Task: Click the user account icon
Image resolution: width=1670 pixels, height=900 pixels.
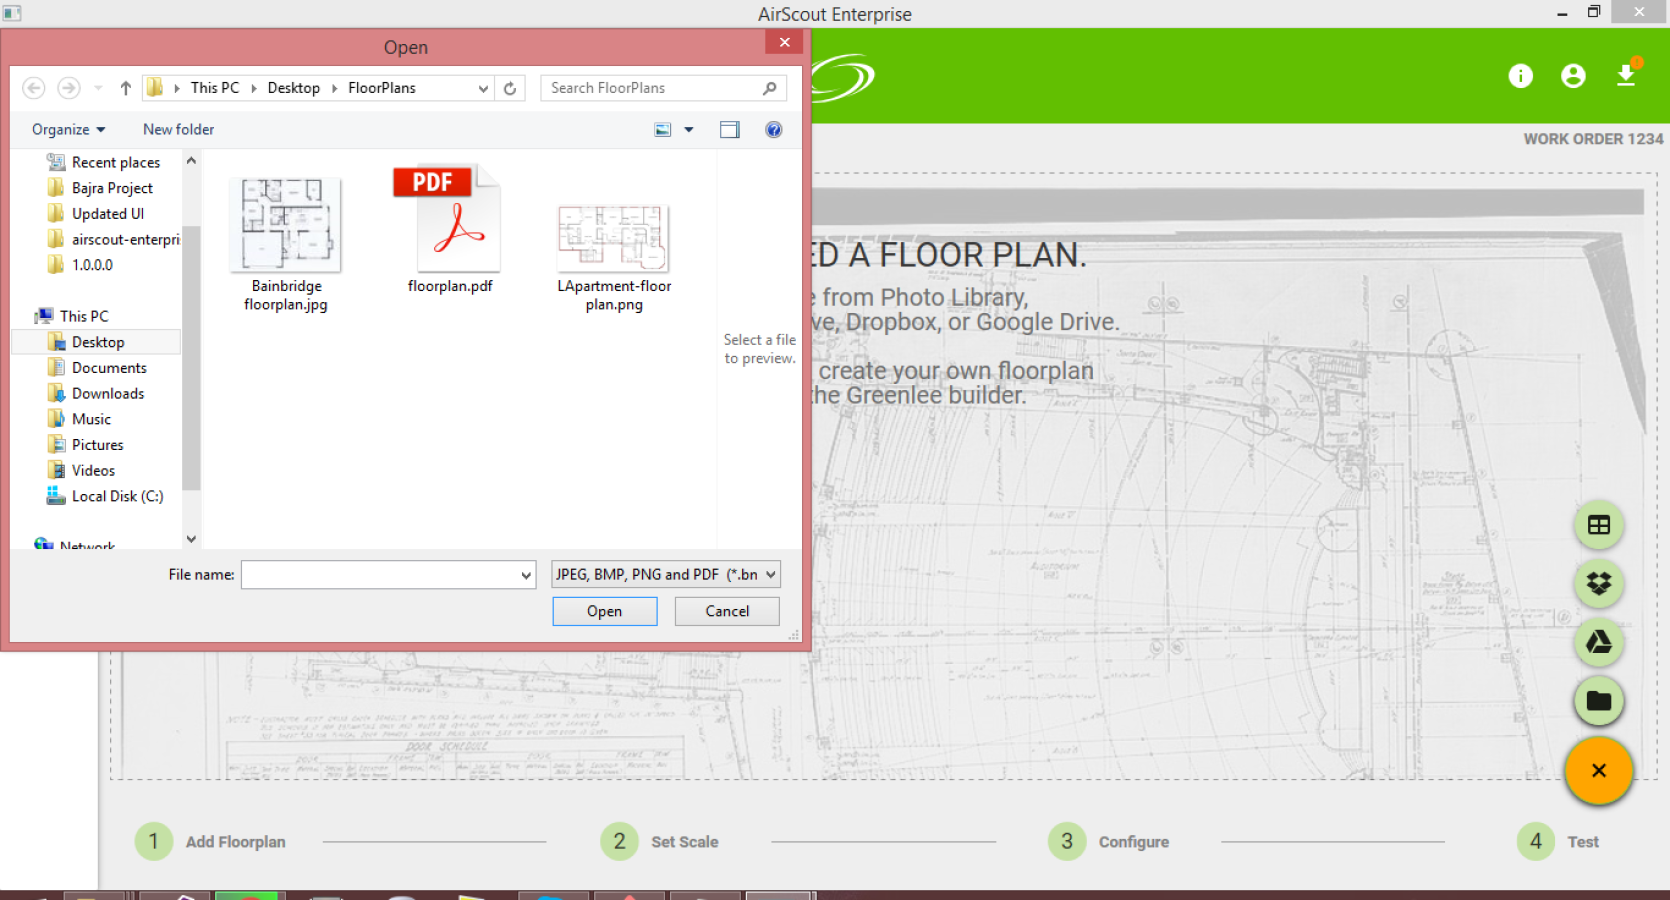Action: tap(1573, 76)
